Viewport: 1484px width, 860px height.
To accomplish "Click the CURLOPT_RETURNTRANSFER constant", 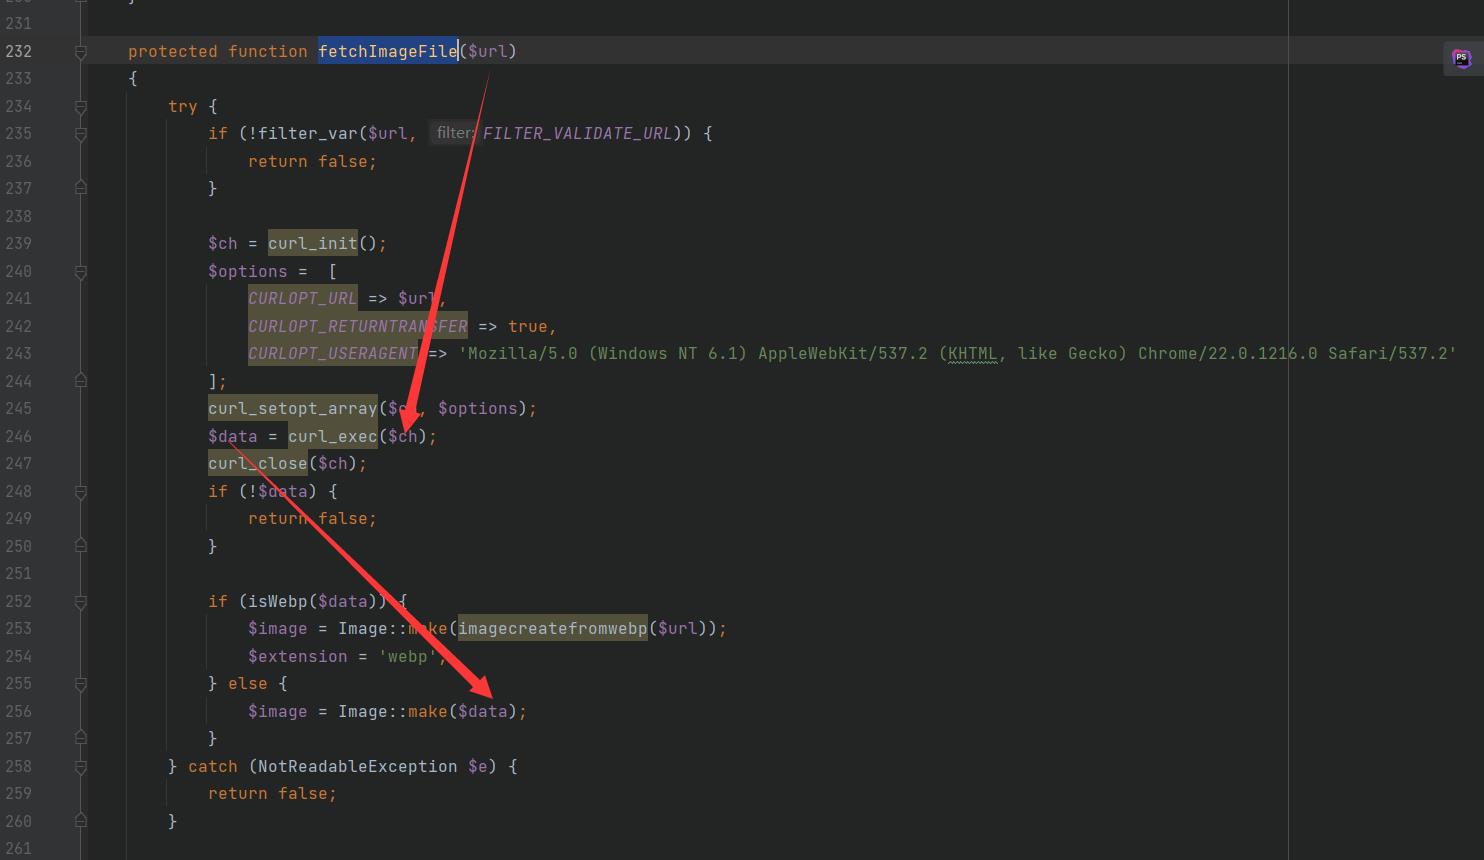I will pos(358,326).
